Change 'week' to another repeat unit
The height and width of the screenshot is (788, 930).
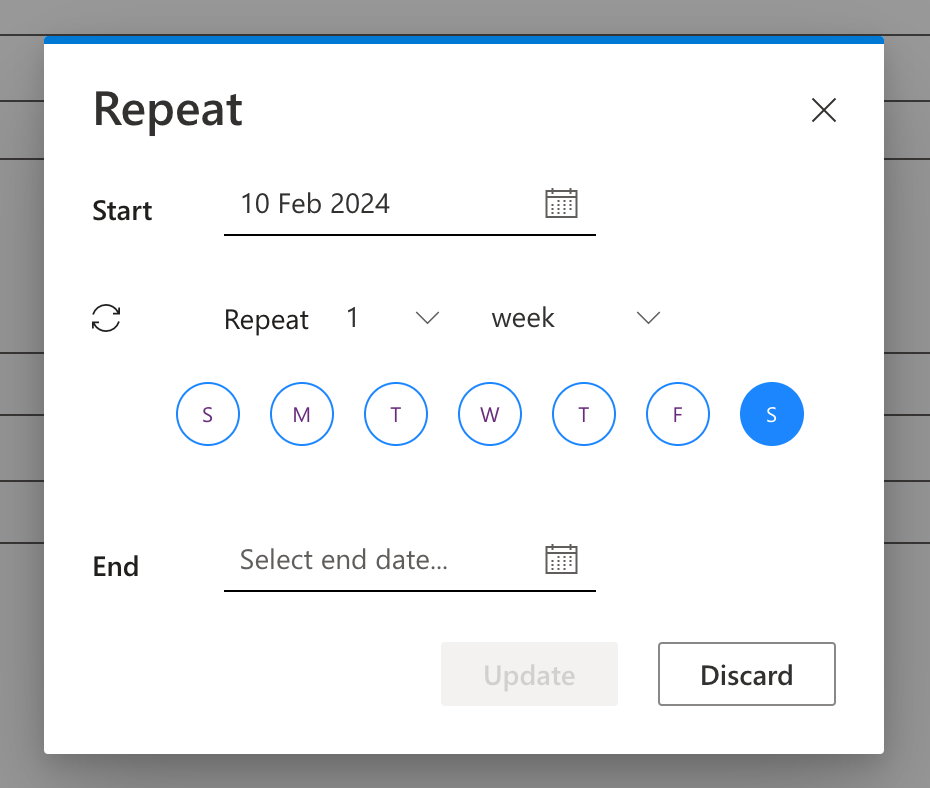(648, 318)
